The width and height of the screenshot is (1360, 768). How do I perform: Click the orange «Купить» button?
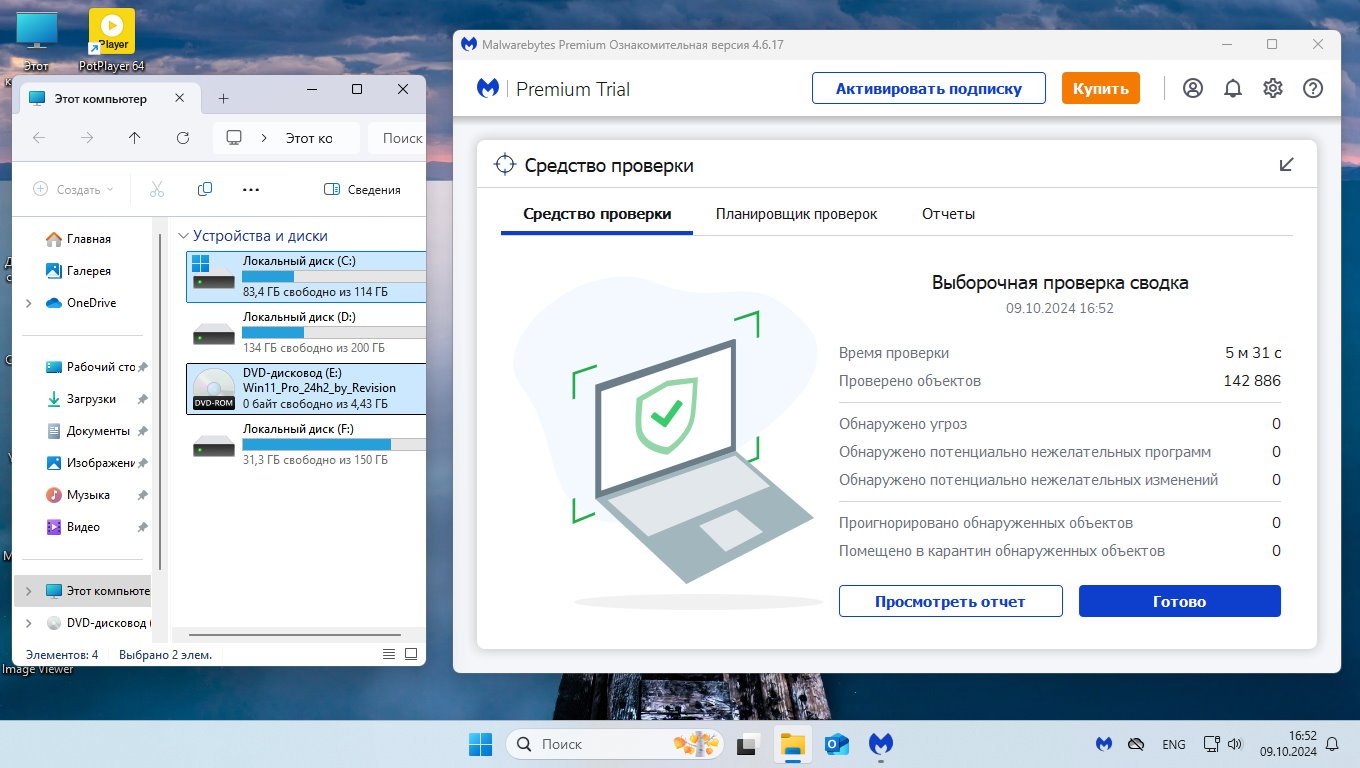[1100, 88]
